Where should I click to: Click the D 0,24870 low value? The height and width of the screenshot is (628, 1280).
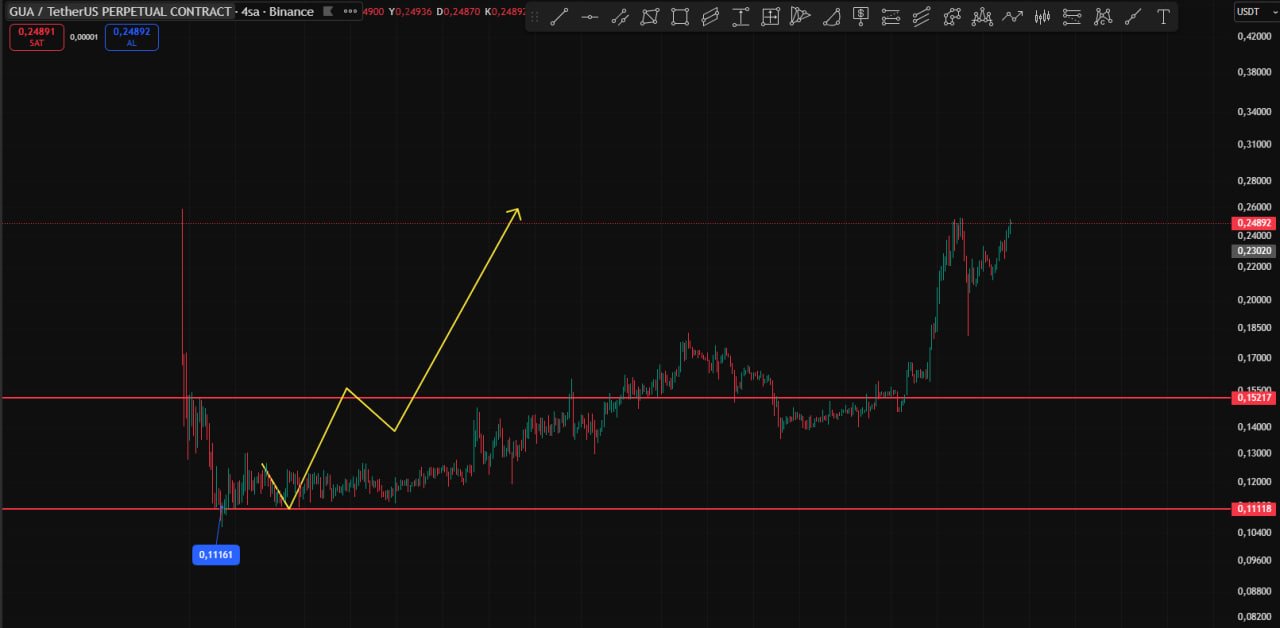459,12
